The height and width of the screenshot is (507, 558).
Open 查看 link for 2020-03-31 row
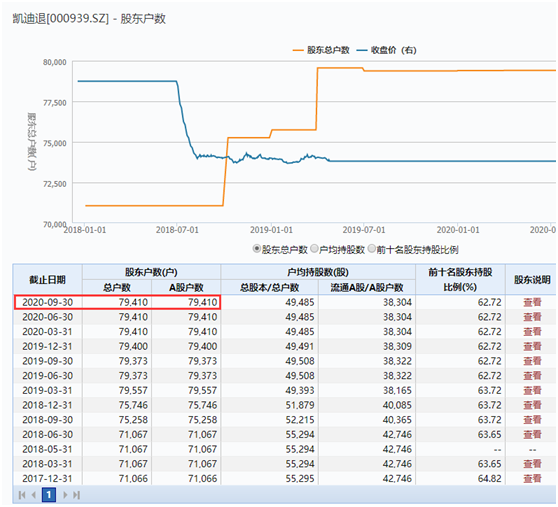532,332
